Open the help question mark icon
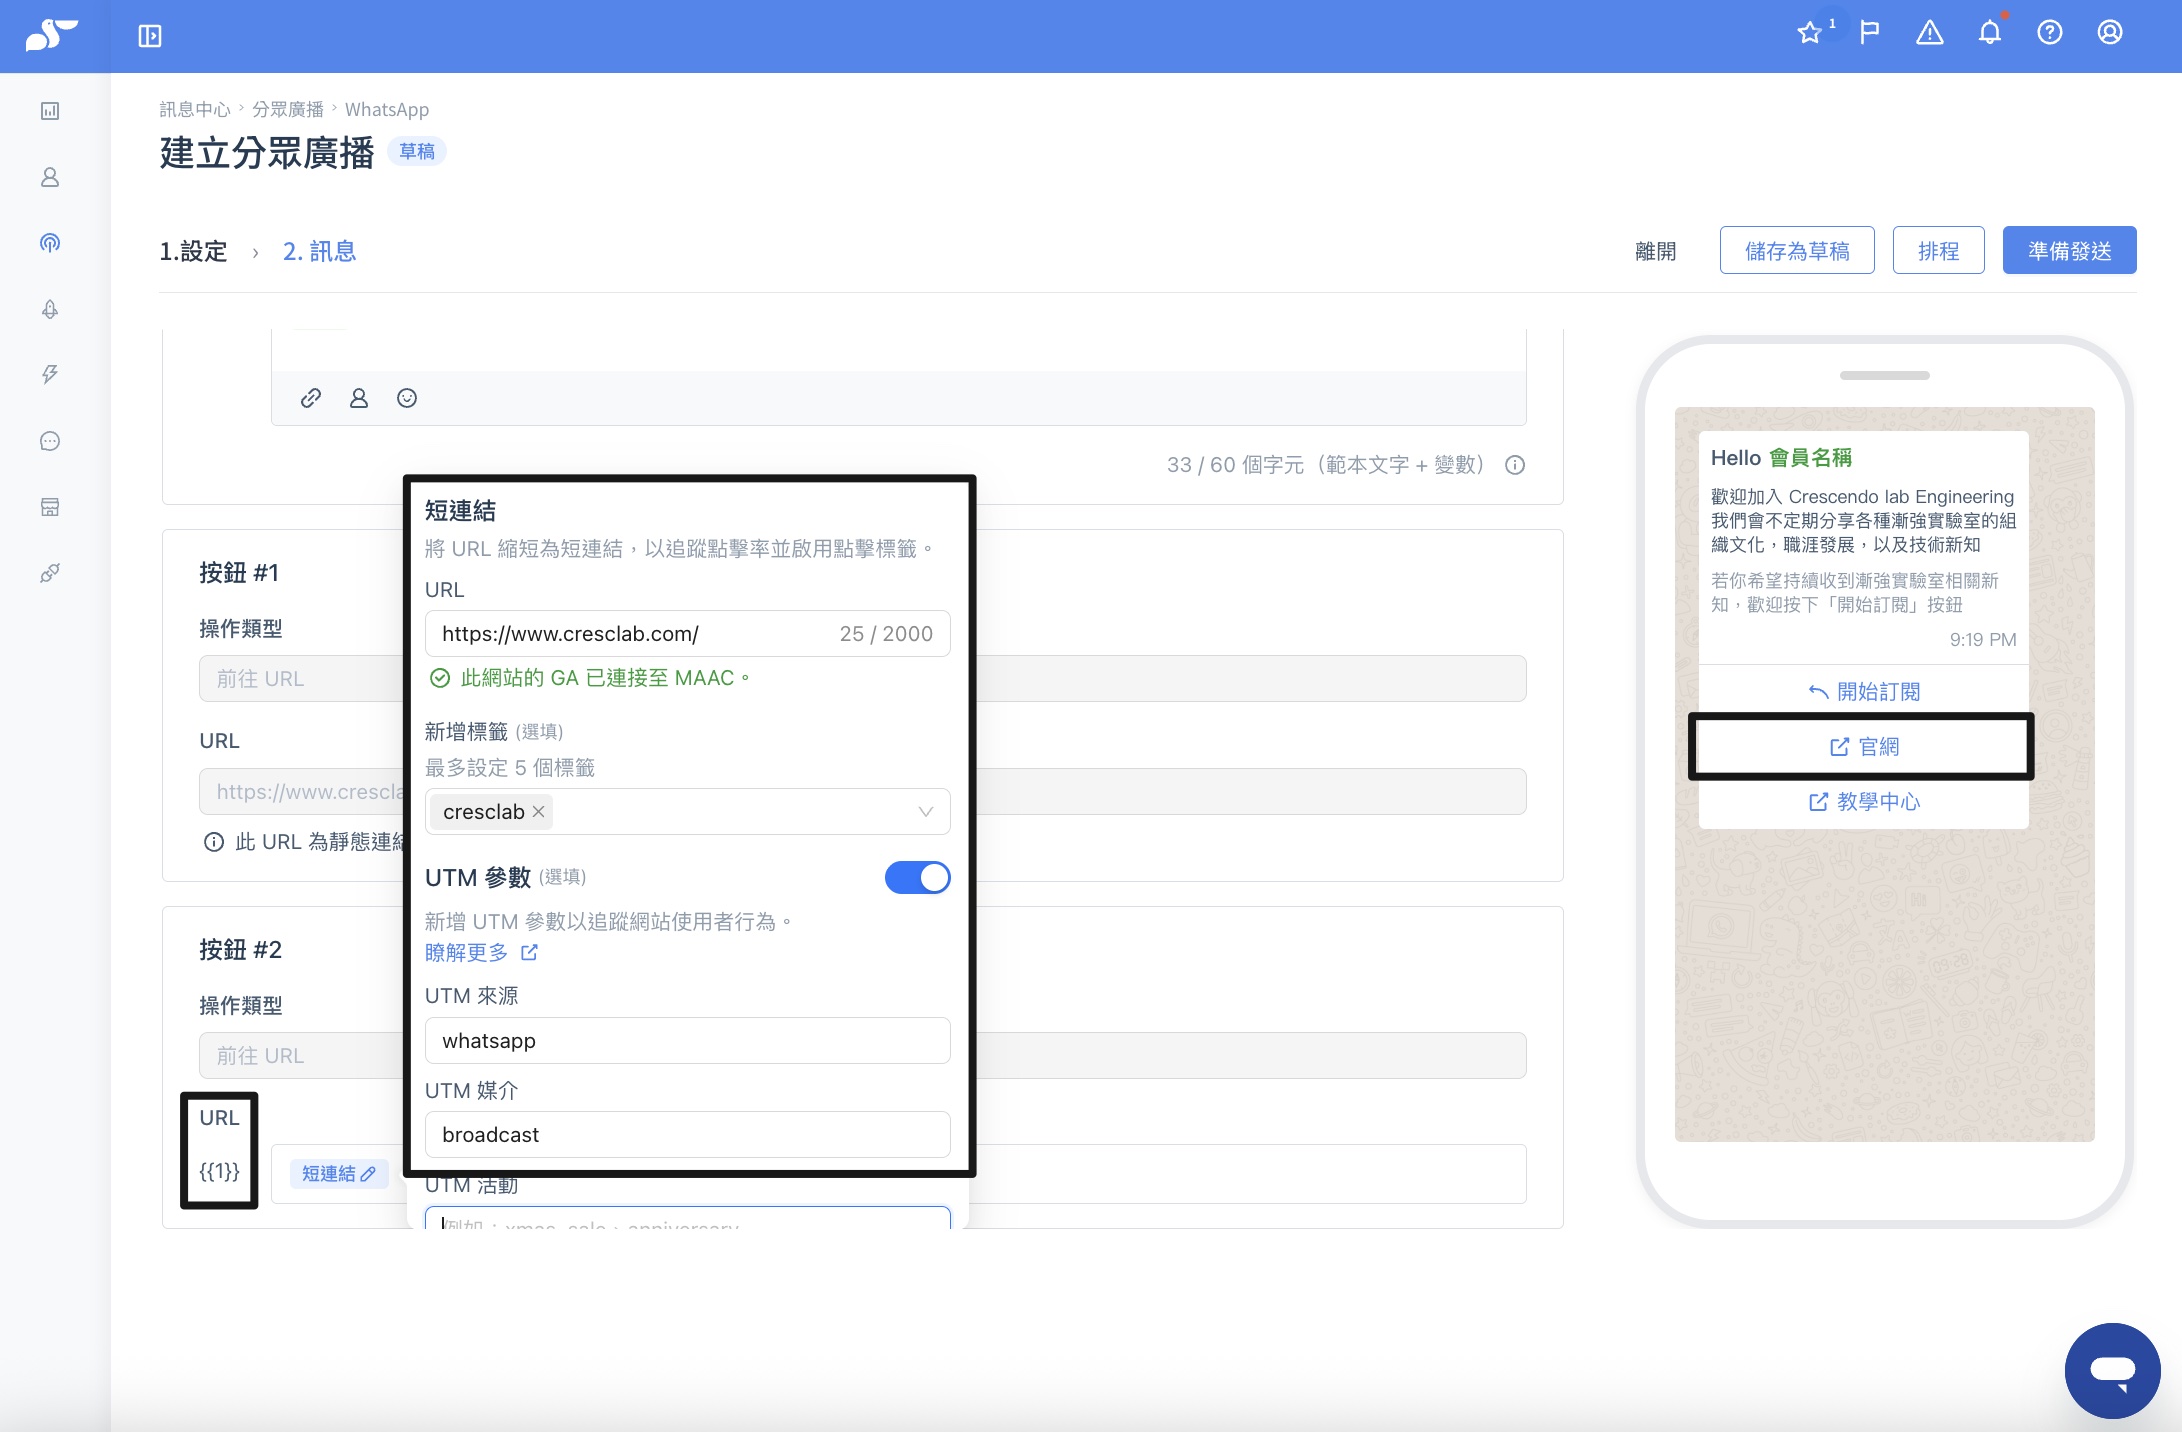 tap(2050, 33)
